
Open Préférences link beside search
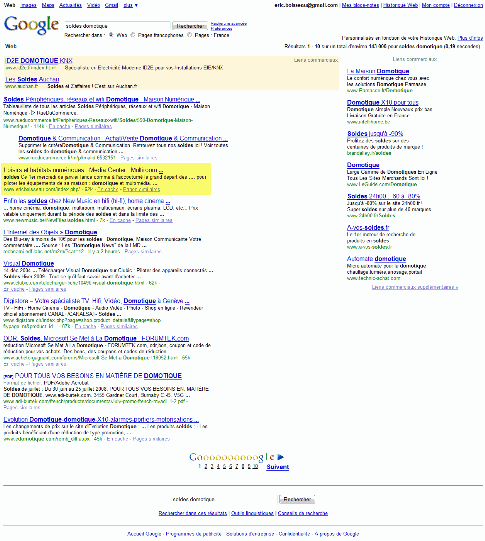(x=221, y=29)
